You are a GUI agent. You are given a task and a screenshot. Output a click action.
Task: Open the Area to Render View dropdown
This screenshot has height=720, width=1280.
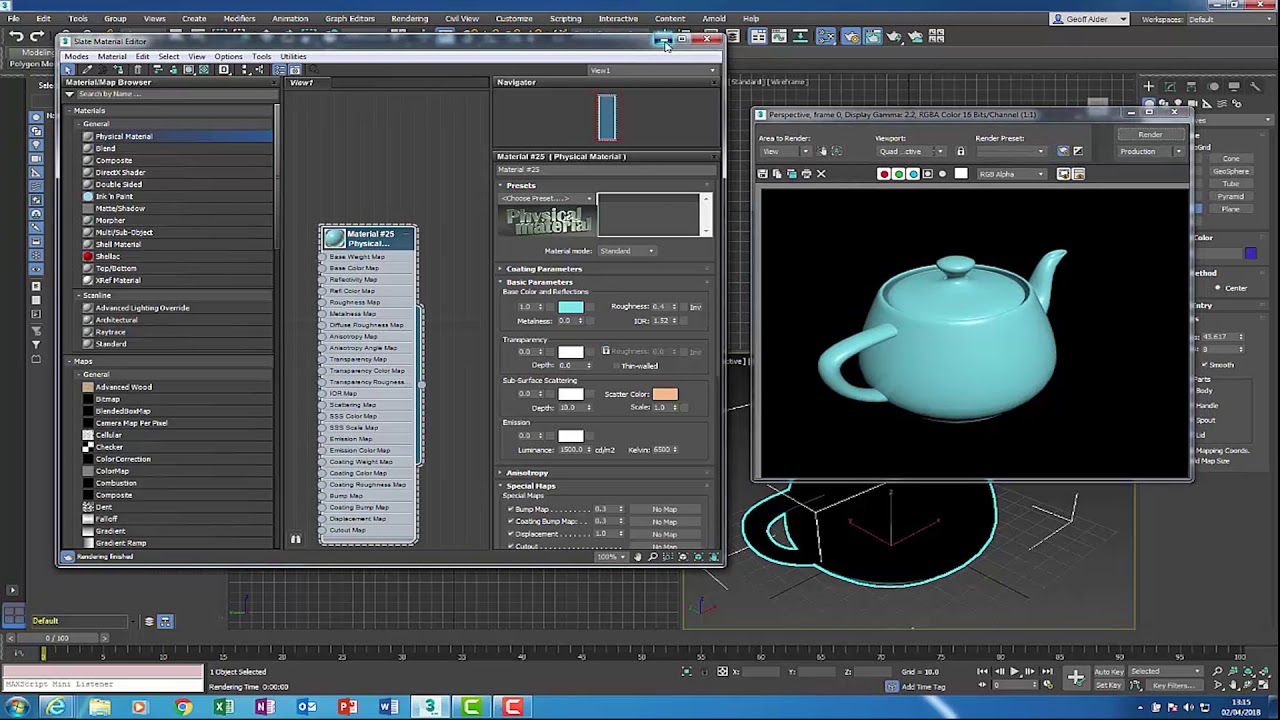click(786, 152)
